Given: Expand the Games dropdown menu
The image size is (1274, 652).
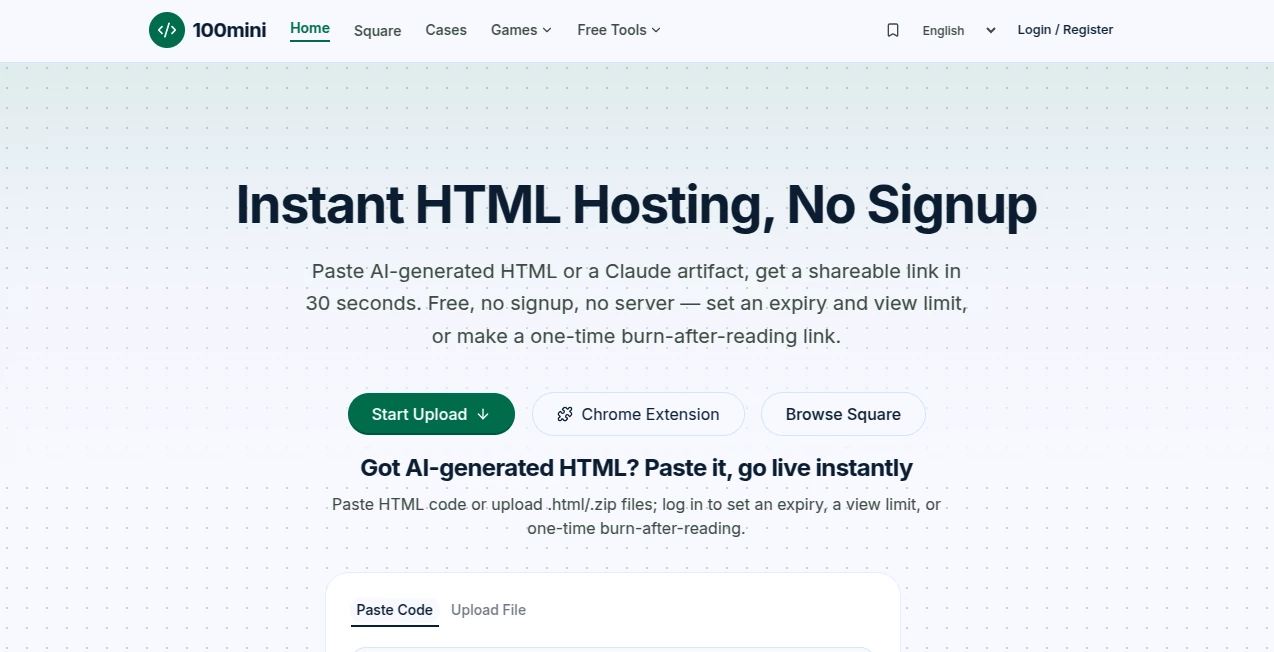Looking at the screenshot, I should pyautogui.click(x=521, y=30).
